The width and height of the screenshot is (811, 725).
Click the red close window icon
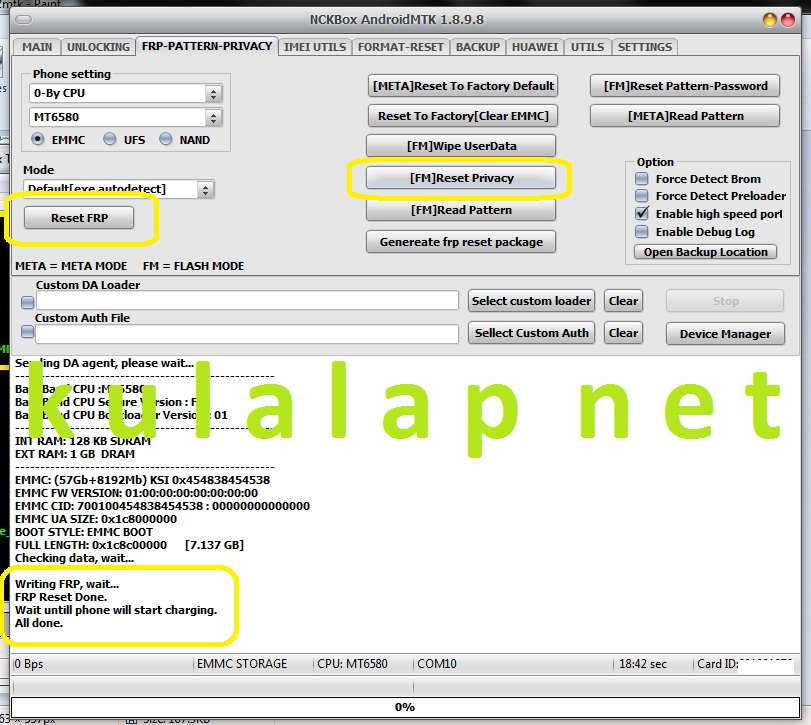coord(788,20)
